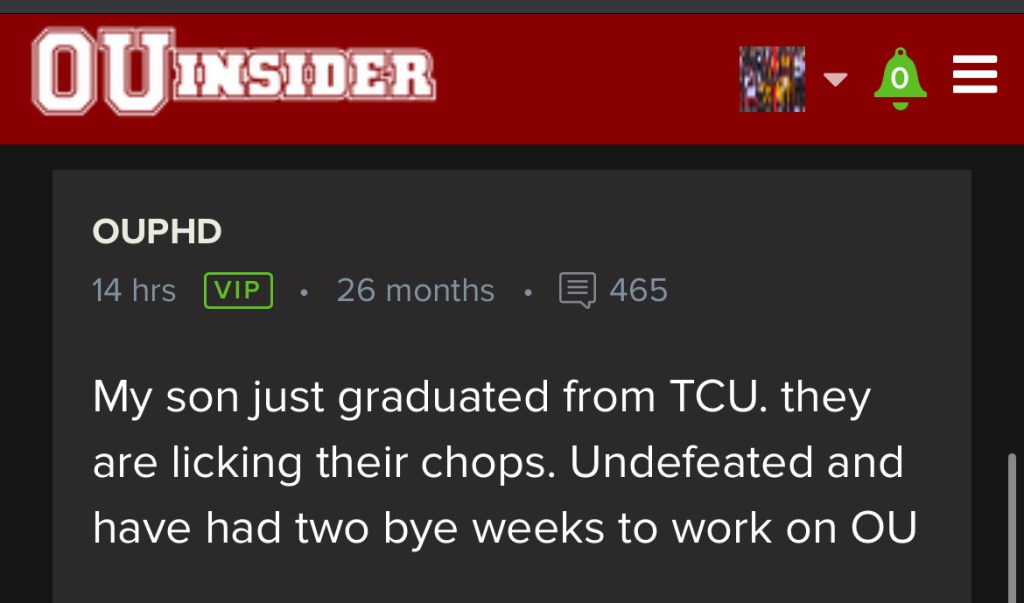Open the notifications bell icon
This screenshot has width=1024, height=603.
coord(900,78)
